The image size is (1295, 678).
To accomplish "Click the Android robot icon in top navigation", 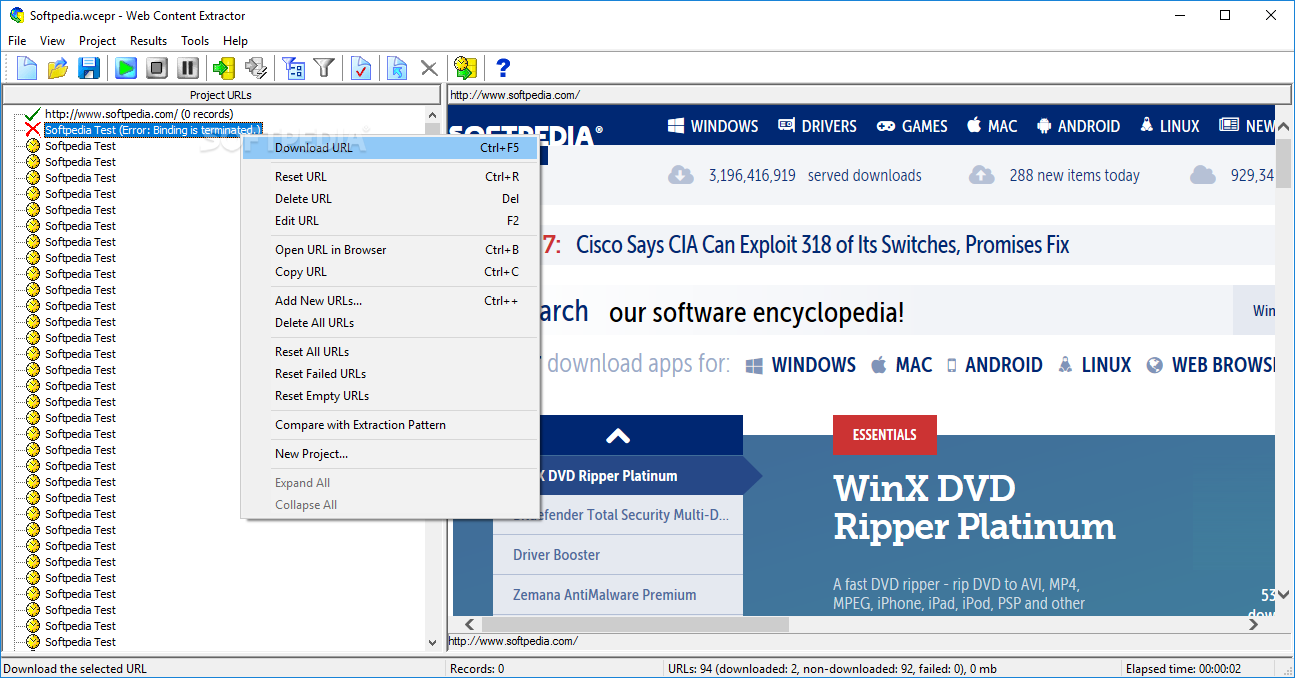I will point(1044,126).
